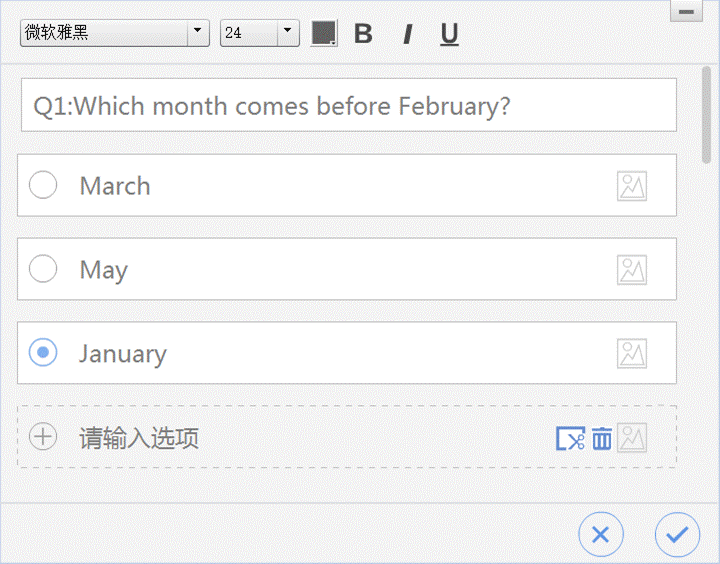Viewport: 720px width, 564px height.
Task: Confirm the question with the checkmark button
Action: 677,535
